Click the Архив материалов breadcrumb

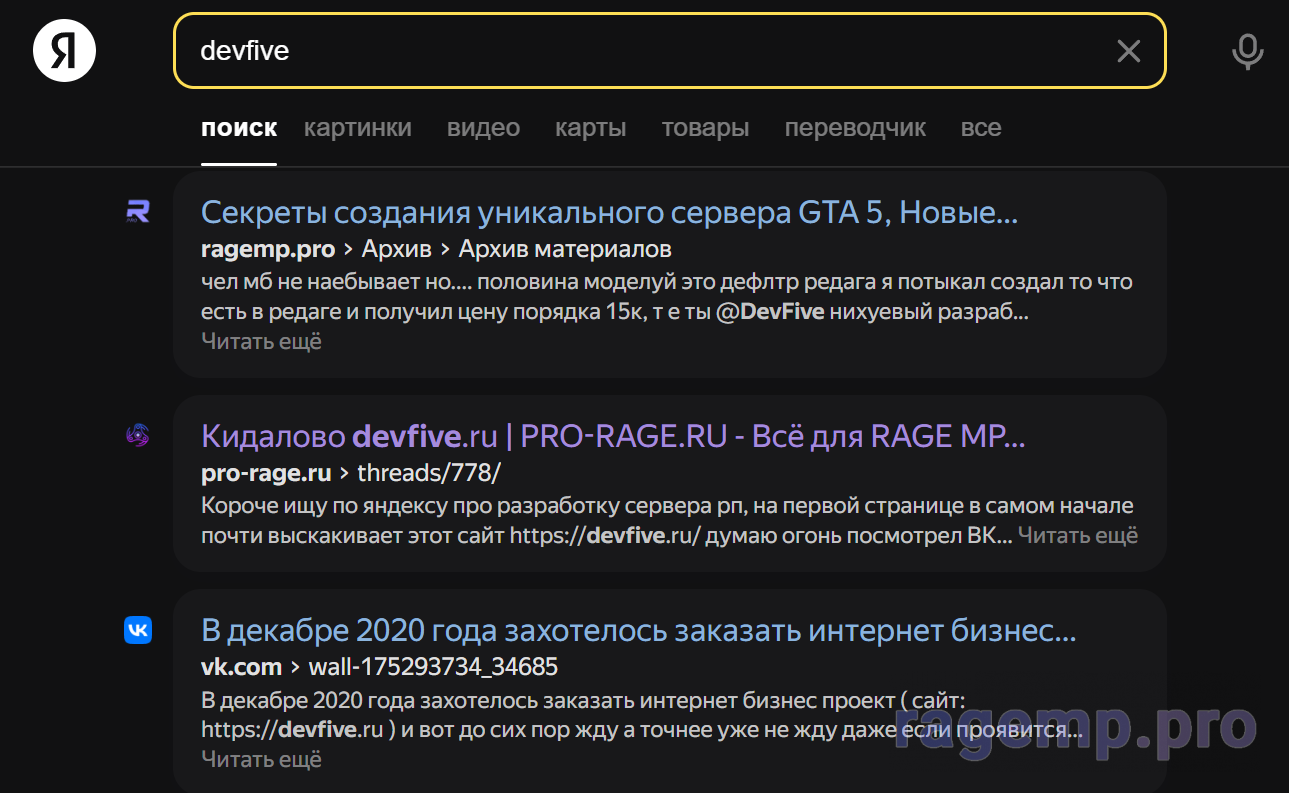click(x=565, y=249)
